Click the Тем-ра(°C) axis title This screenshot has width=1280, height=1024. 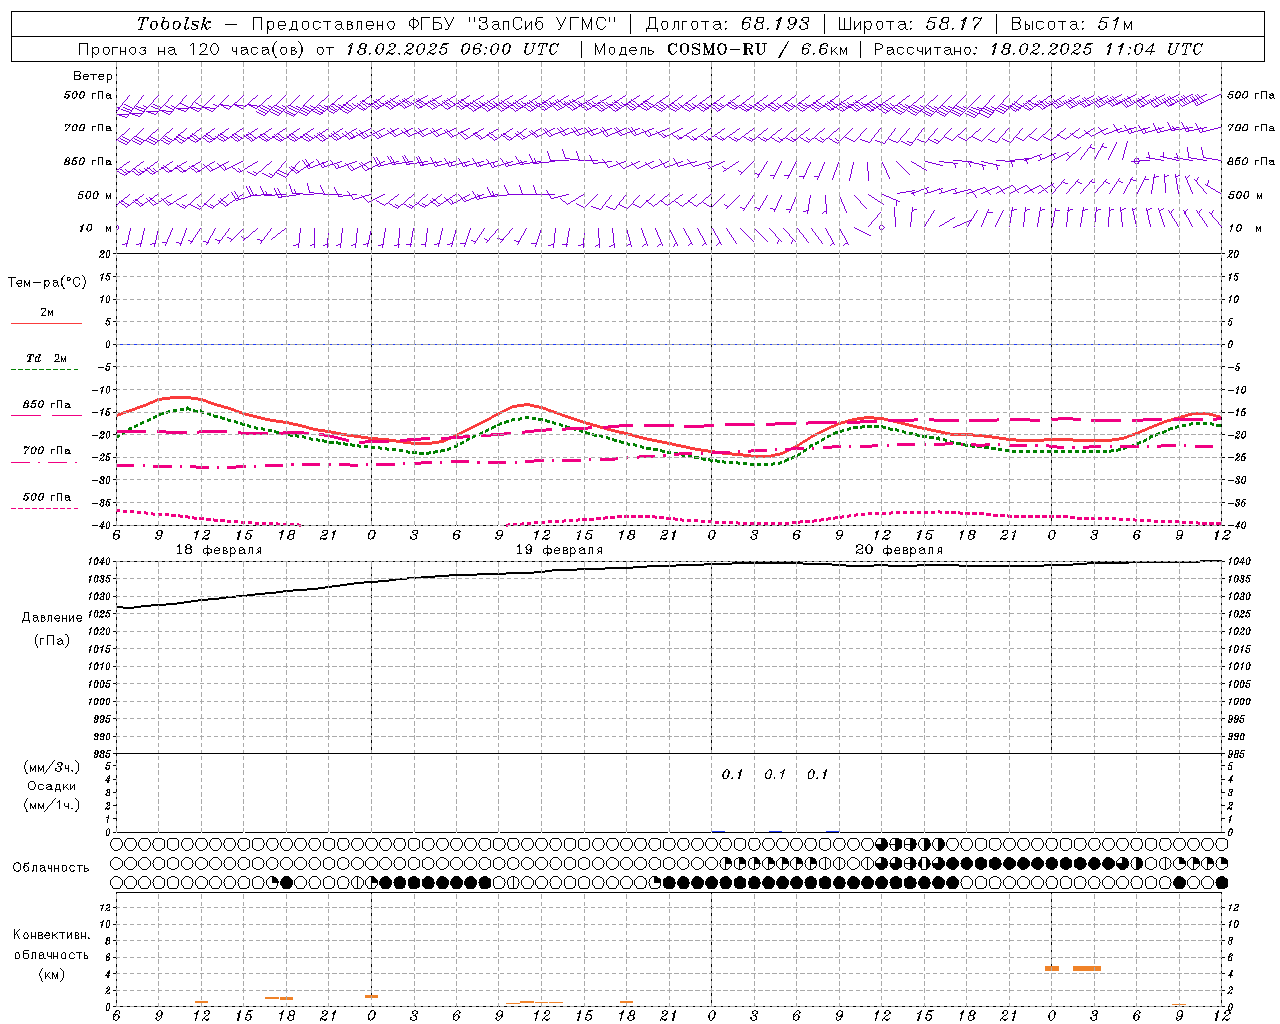coord(47,283)
